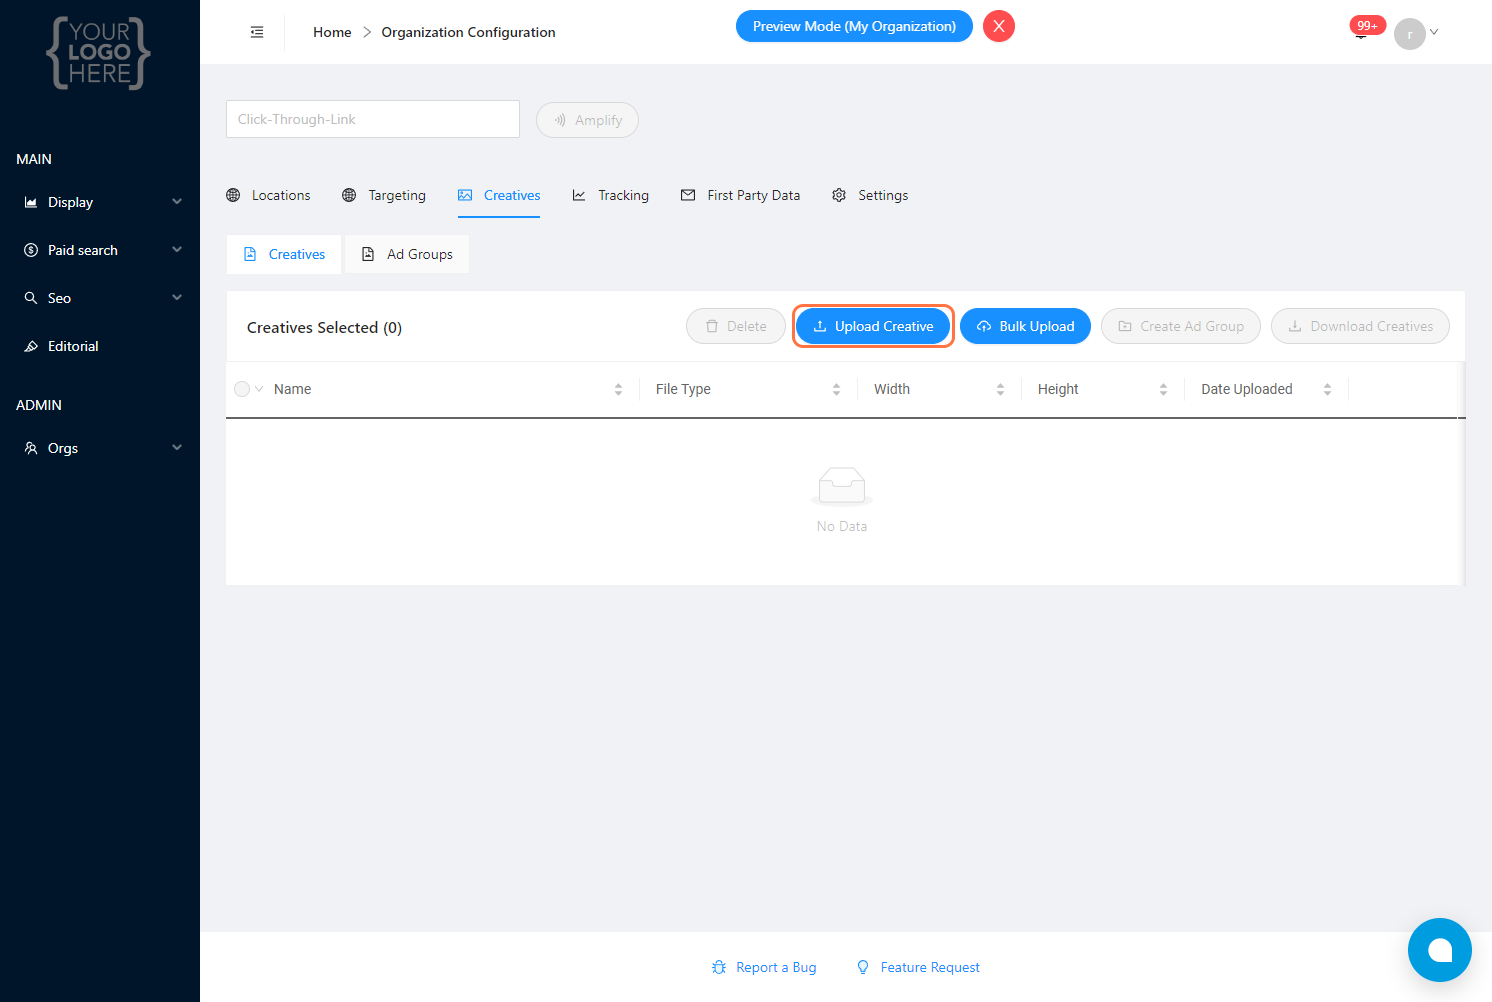Switch to the Locations tab

(x=268, y=195)
